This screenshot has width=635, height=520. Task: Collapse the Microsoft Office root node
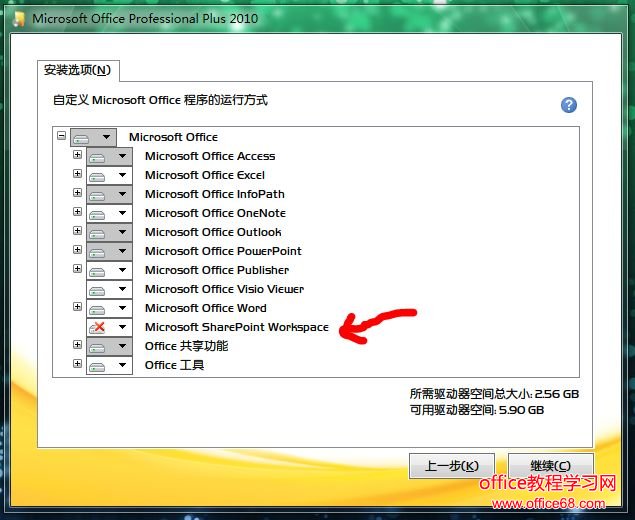(62, 135)
